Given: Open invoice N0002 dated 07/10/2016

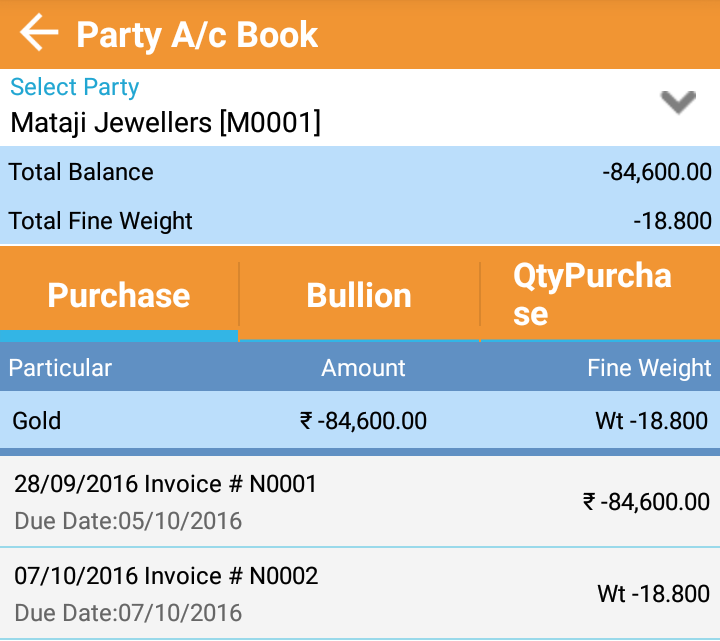Looking at the screenshot, I should pyautogui.click(x=166, y=576).
